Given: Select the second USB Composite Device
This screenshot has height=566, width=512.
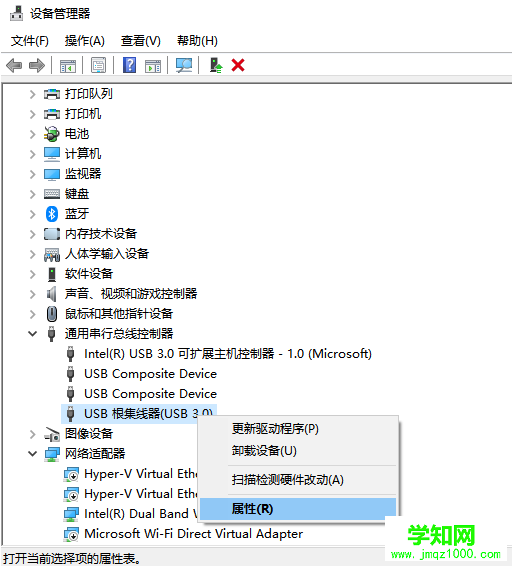Looking at the screenshot, I should click(150, 394).
